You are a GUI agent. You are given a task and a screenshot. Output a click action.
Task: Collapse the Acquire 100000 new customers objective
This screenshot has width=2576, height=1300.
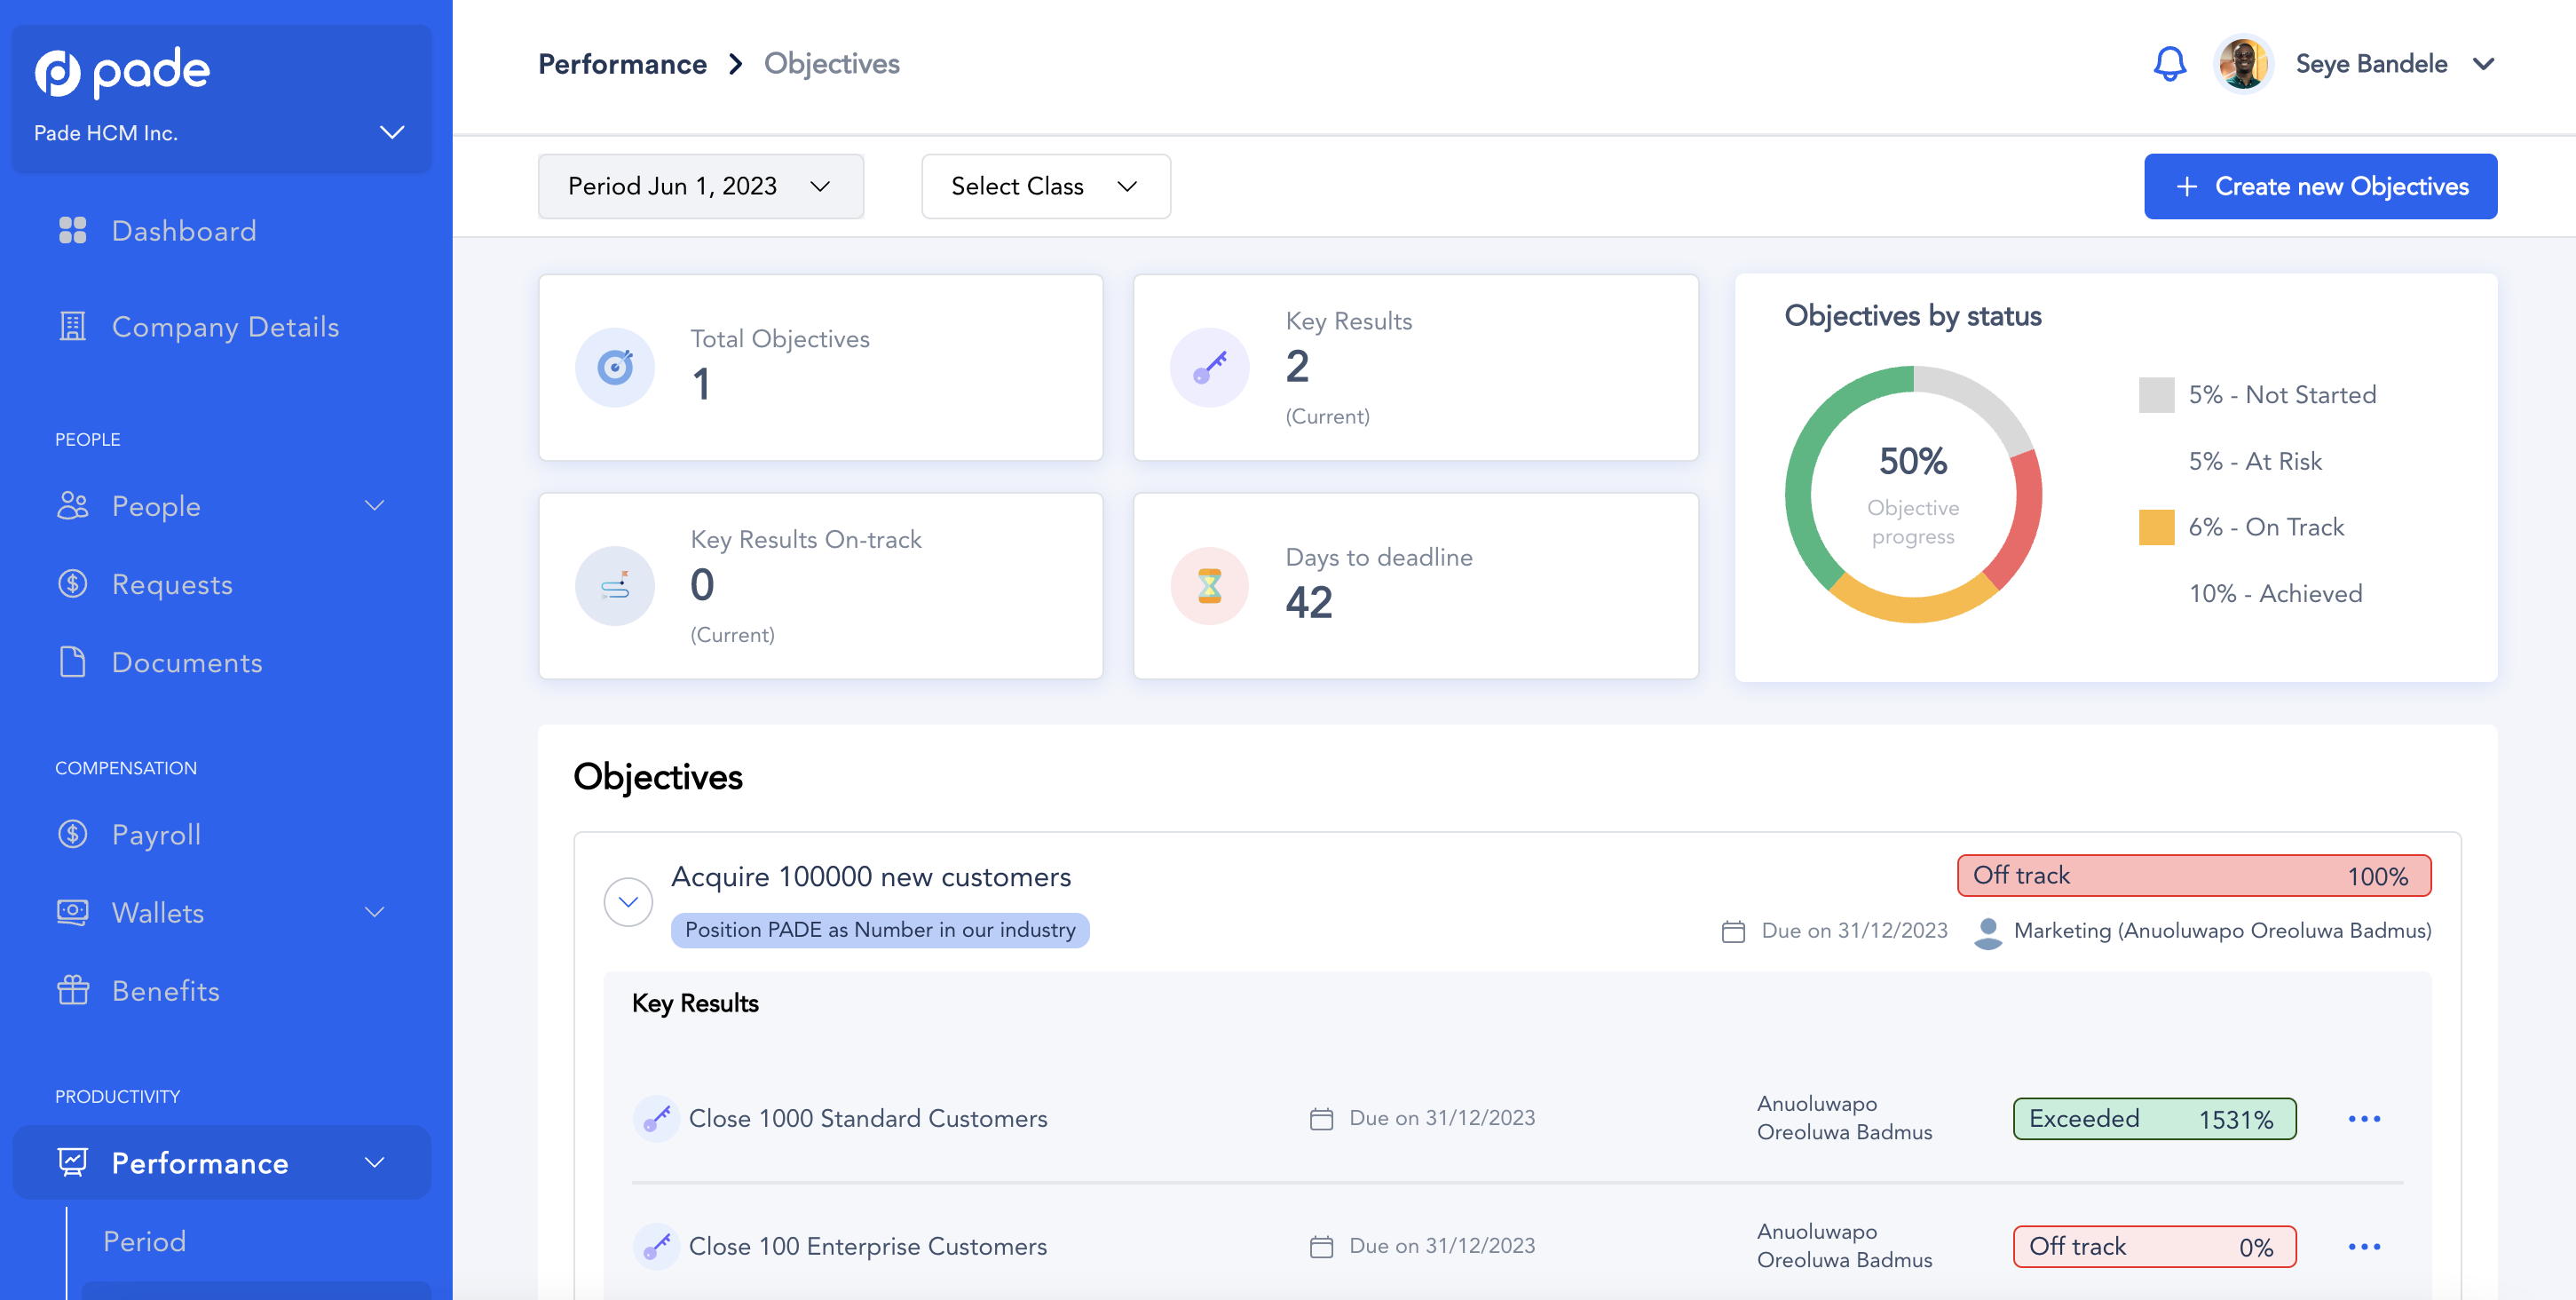pos(628,901)
